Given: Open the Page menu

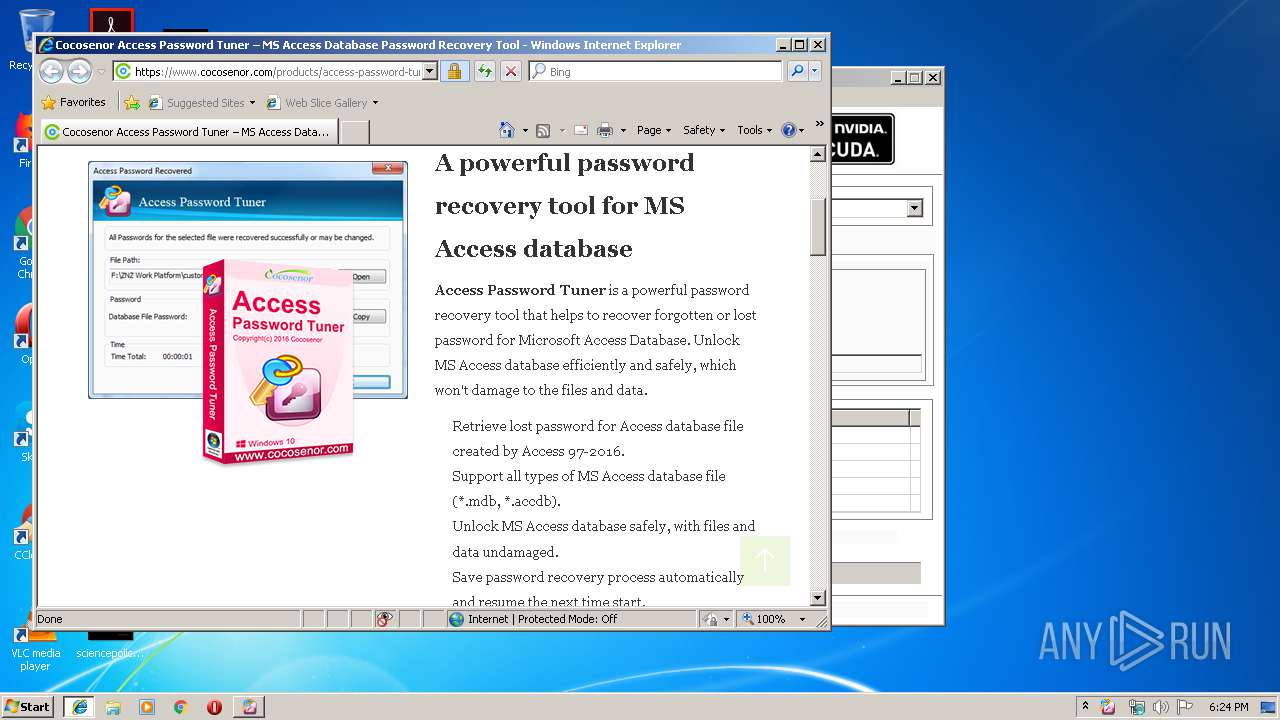Looking at the screenshot, I should [x=654, y=130].
